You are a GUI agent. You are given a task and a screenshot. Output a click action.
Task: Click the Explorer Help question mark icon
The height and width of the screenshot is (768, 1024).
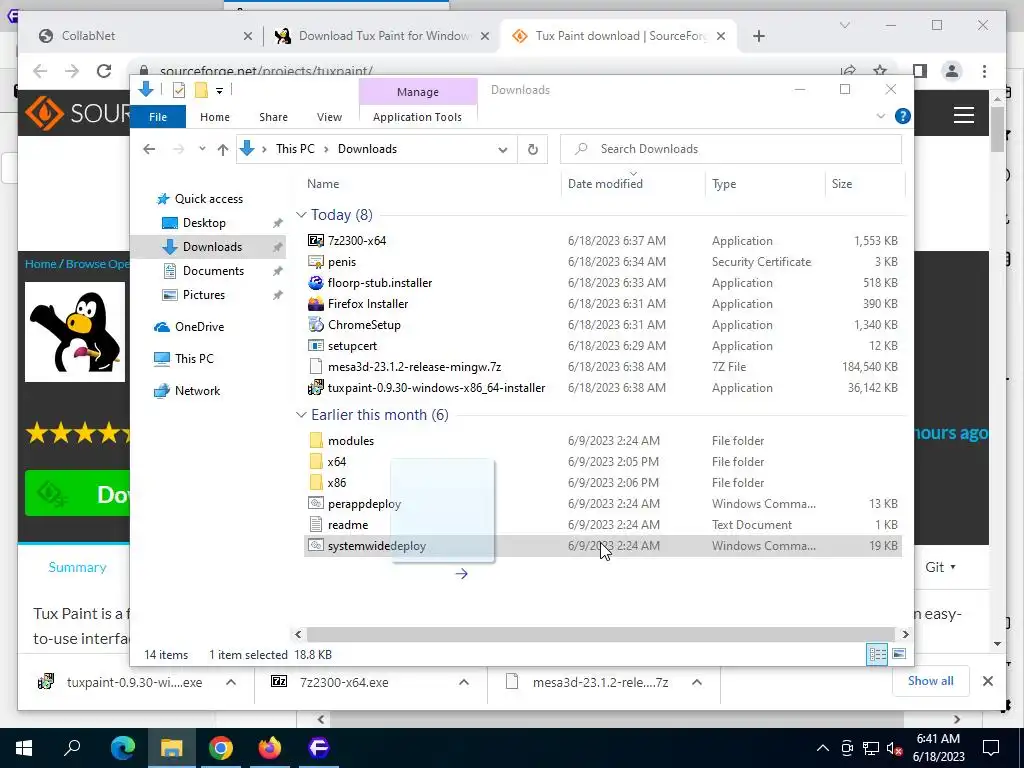point(903,116)
